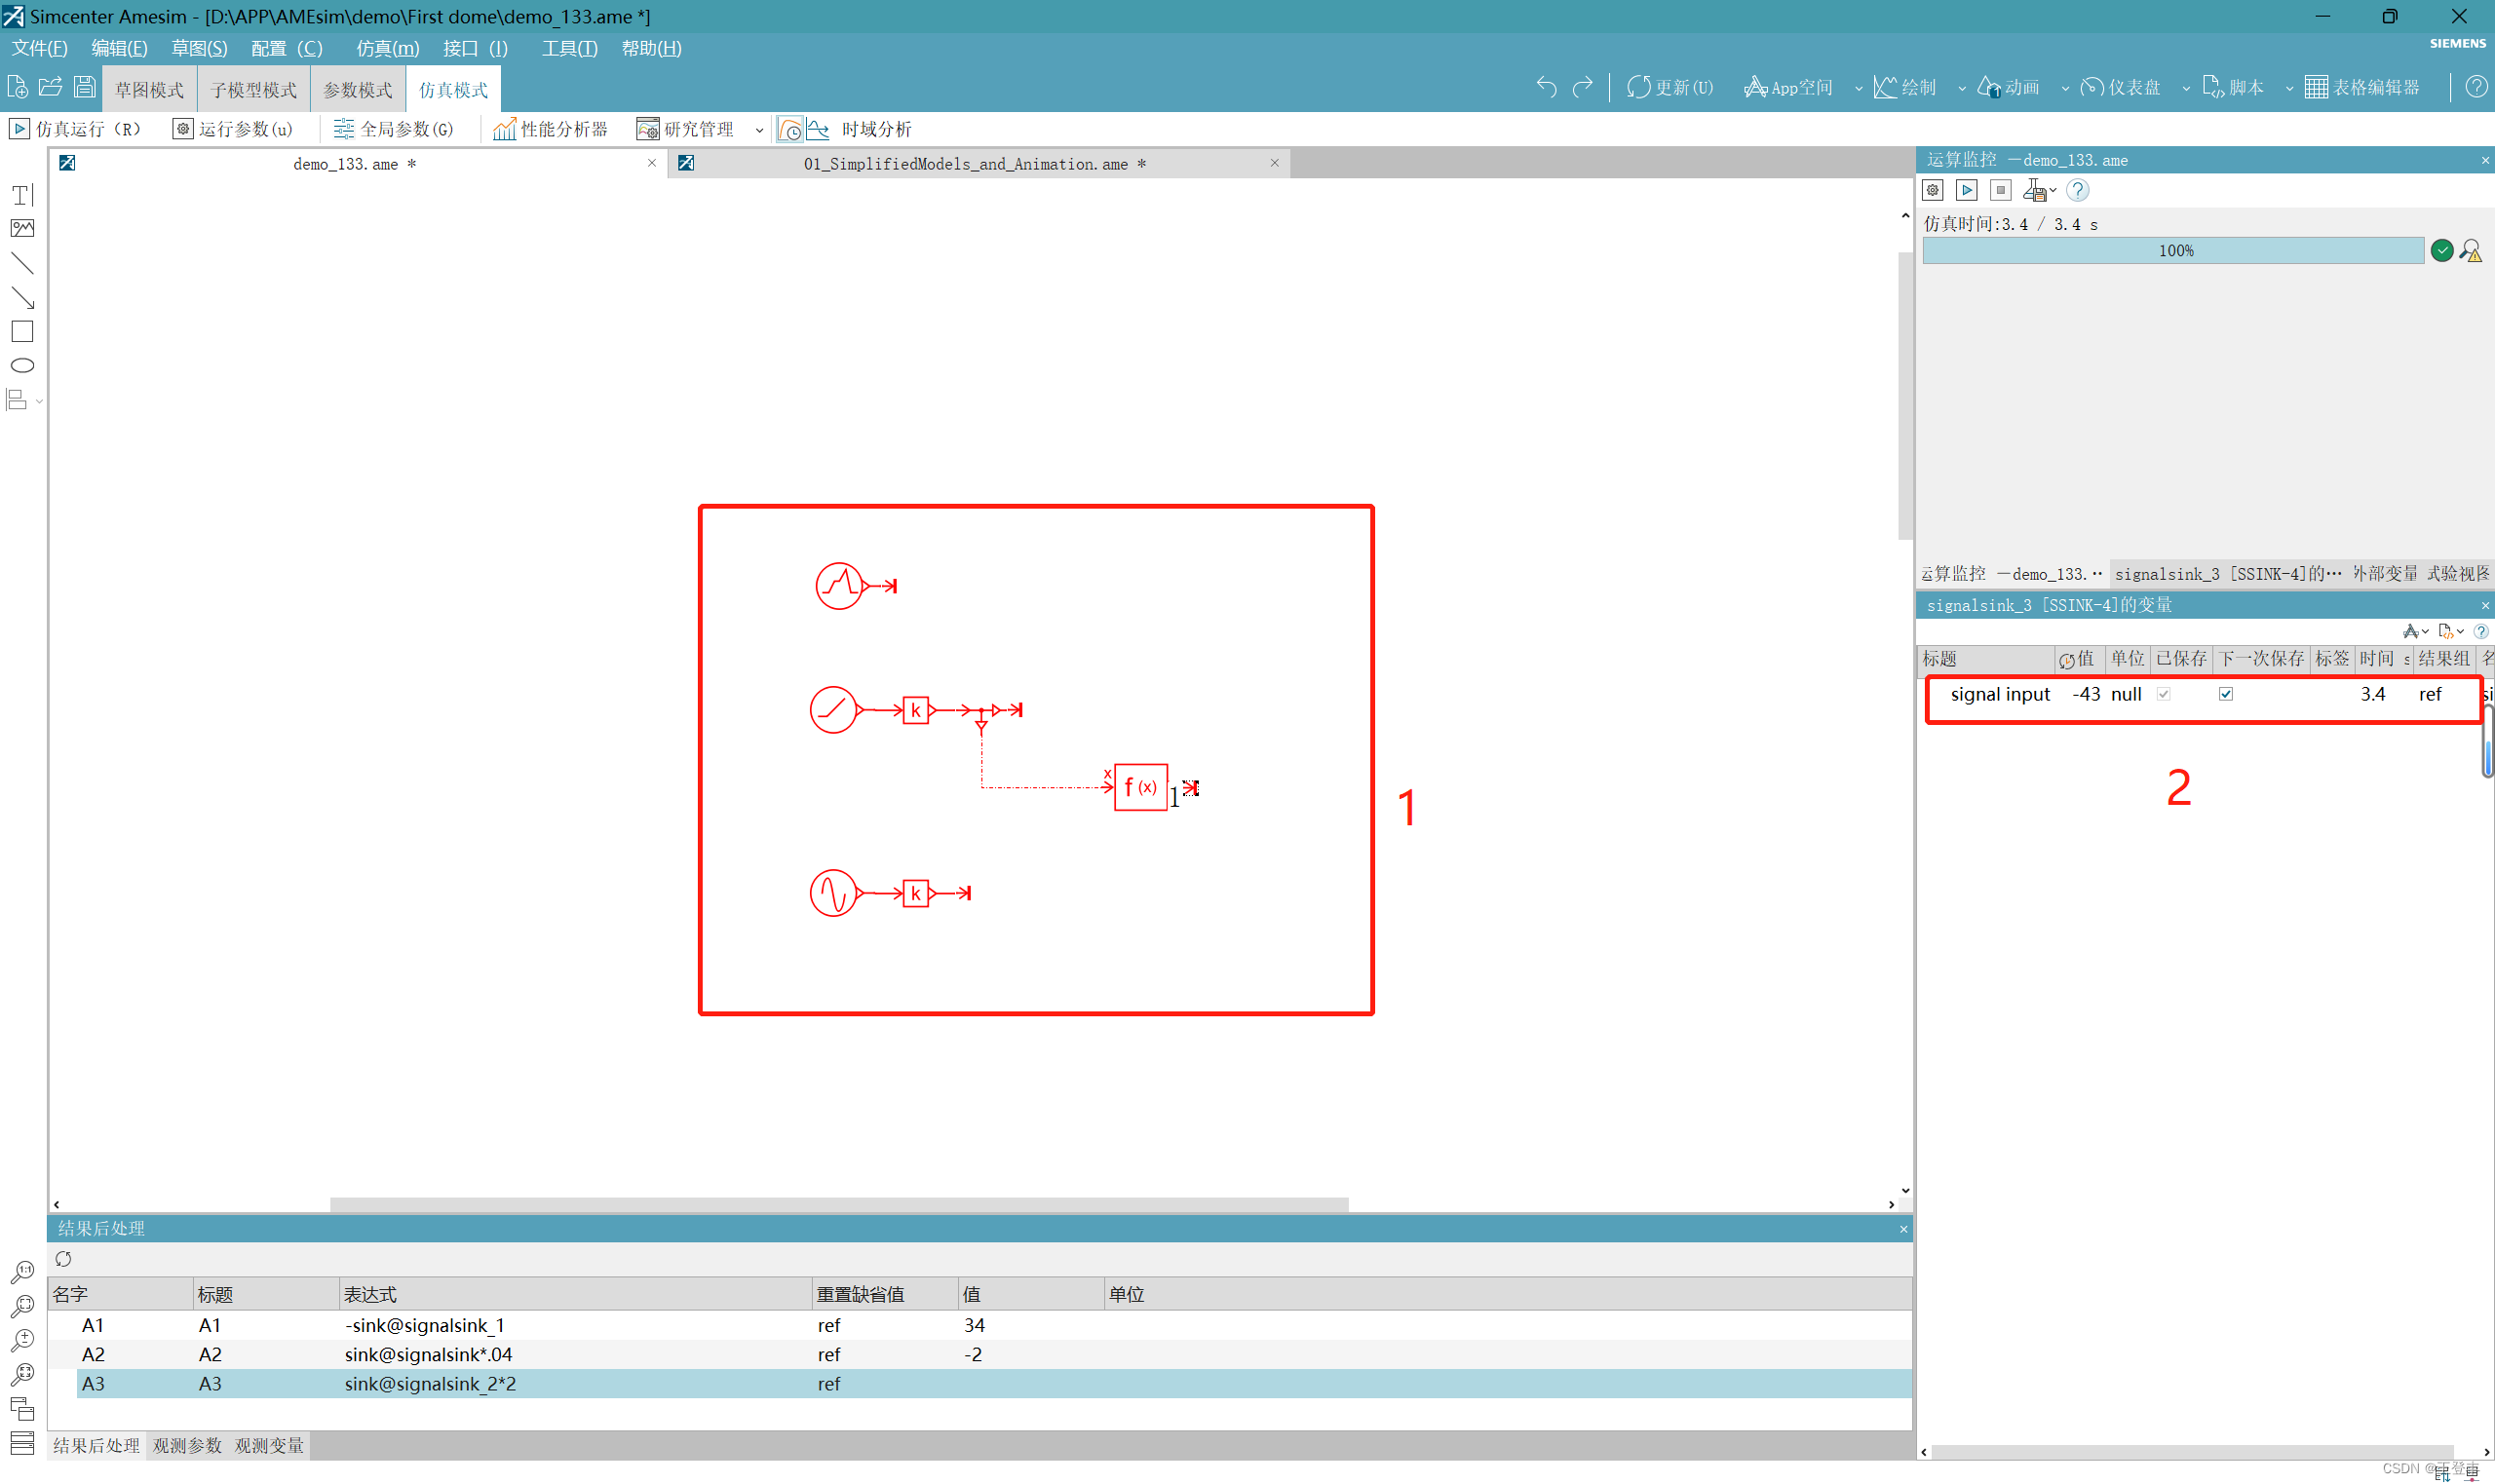Expand the 研究管理 dropdown arrow

coord(759,130)
